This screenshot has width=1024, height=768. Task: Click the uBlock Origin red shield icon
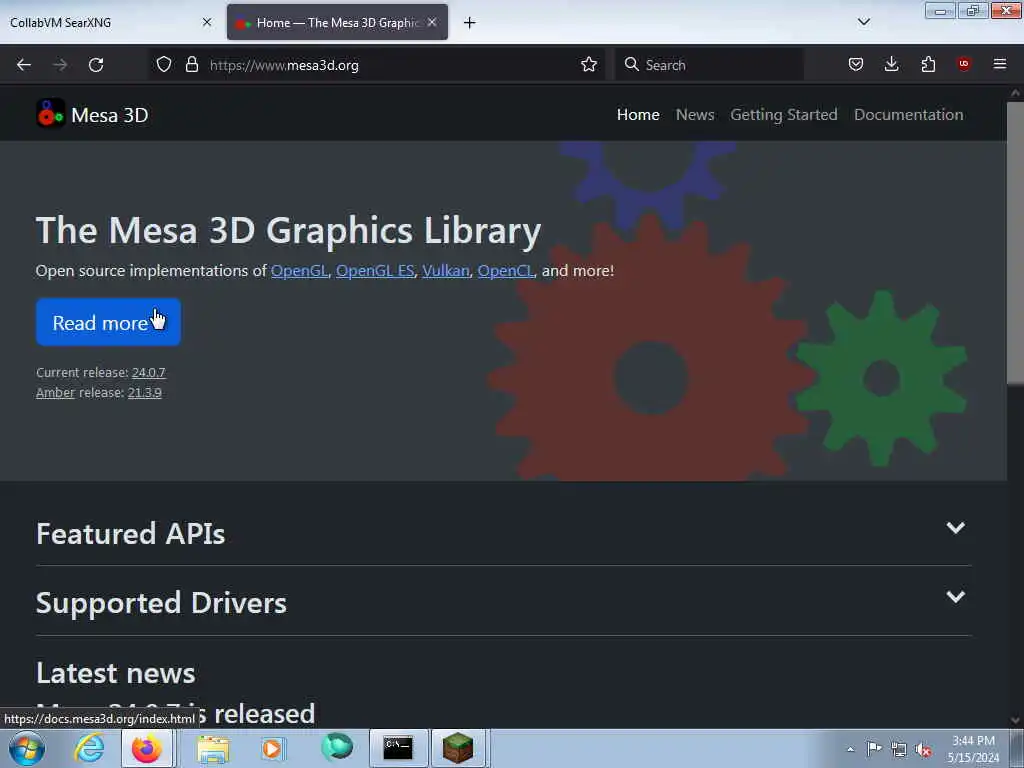(963, 64)
